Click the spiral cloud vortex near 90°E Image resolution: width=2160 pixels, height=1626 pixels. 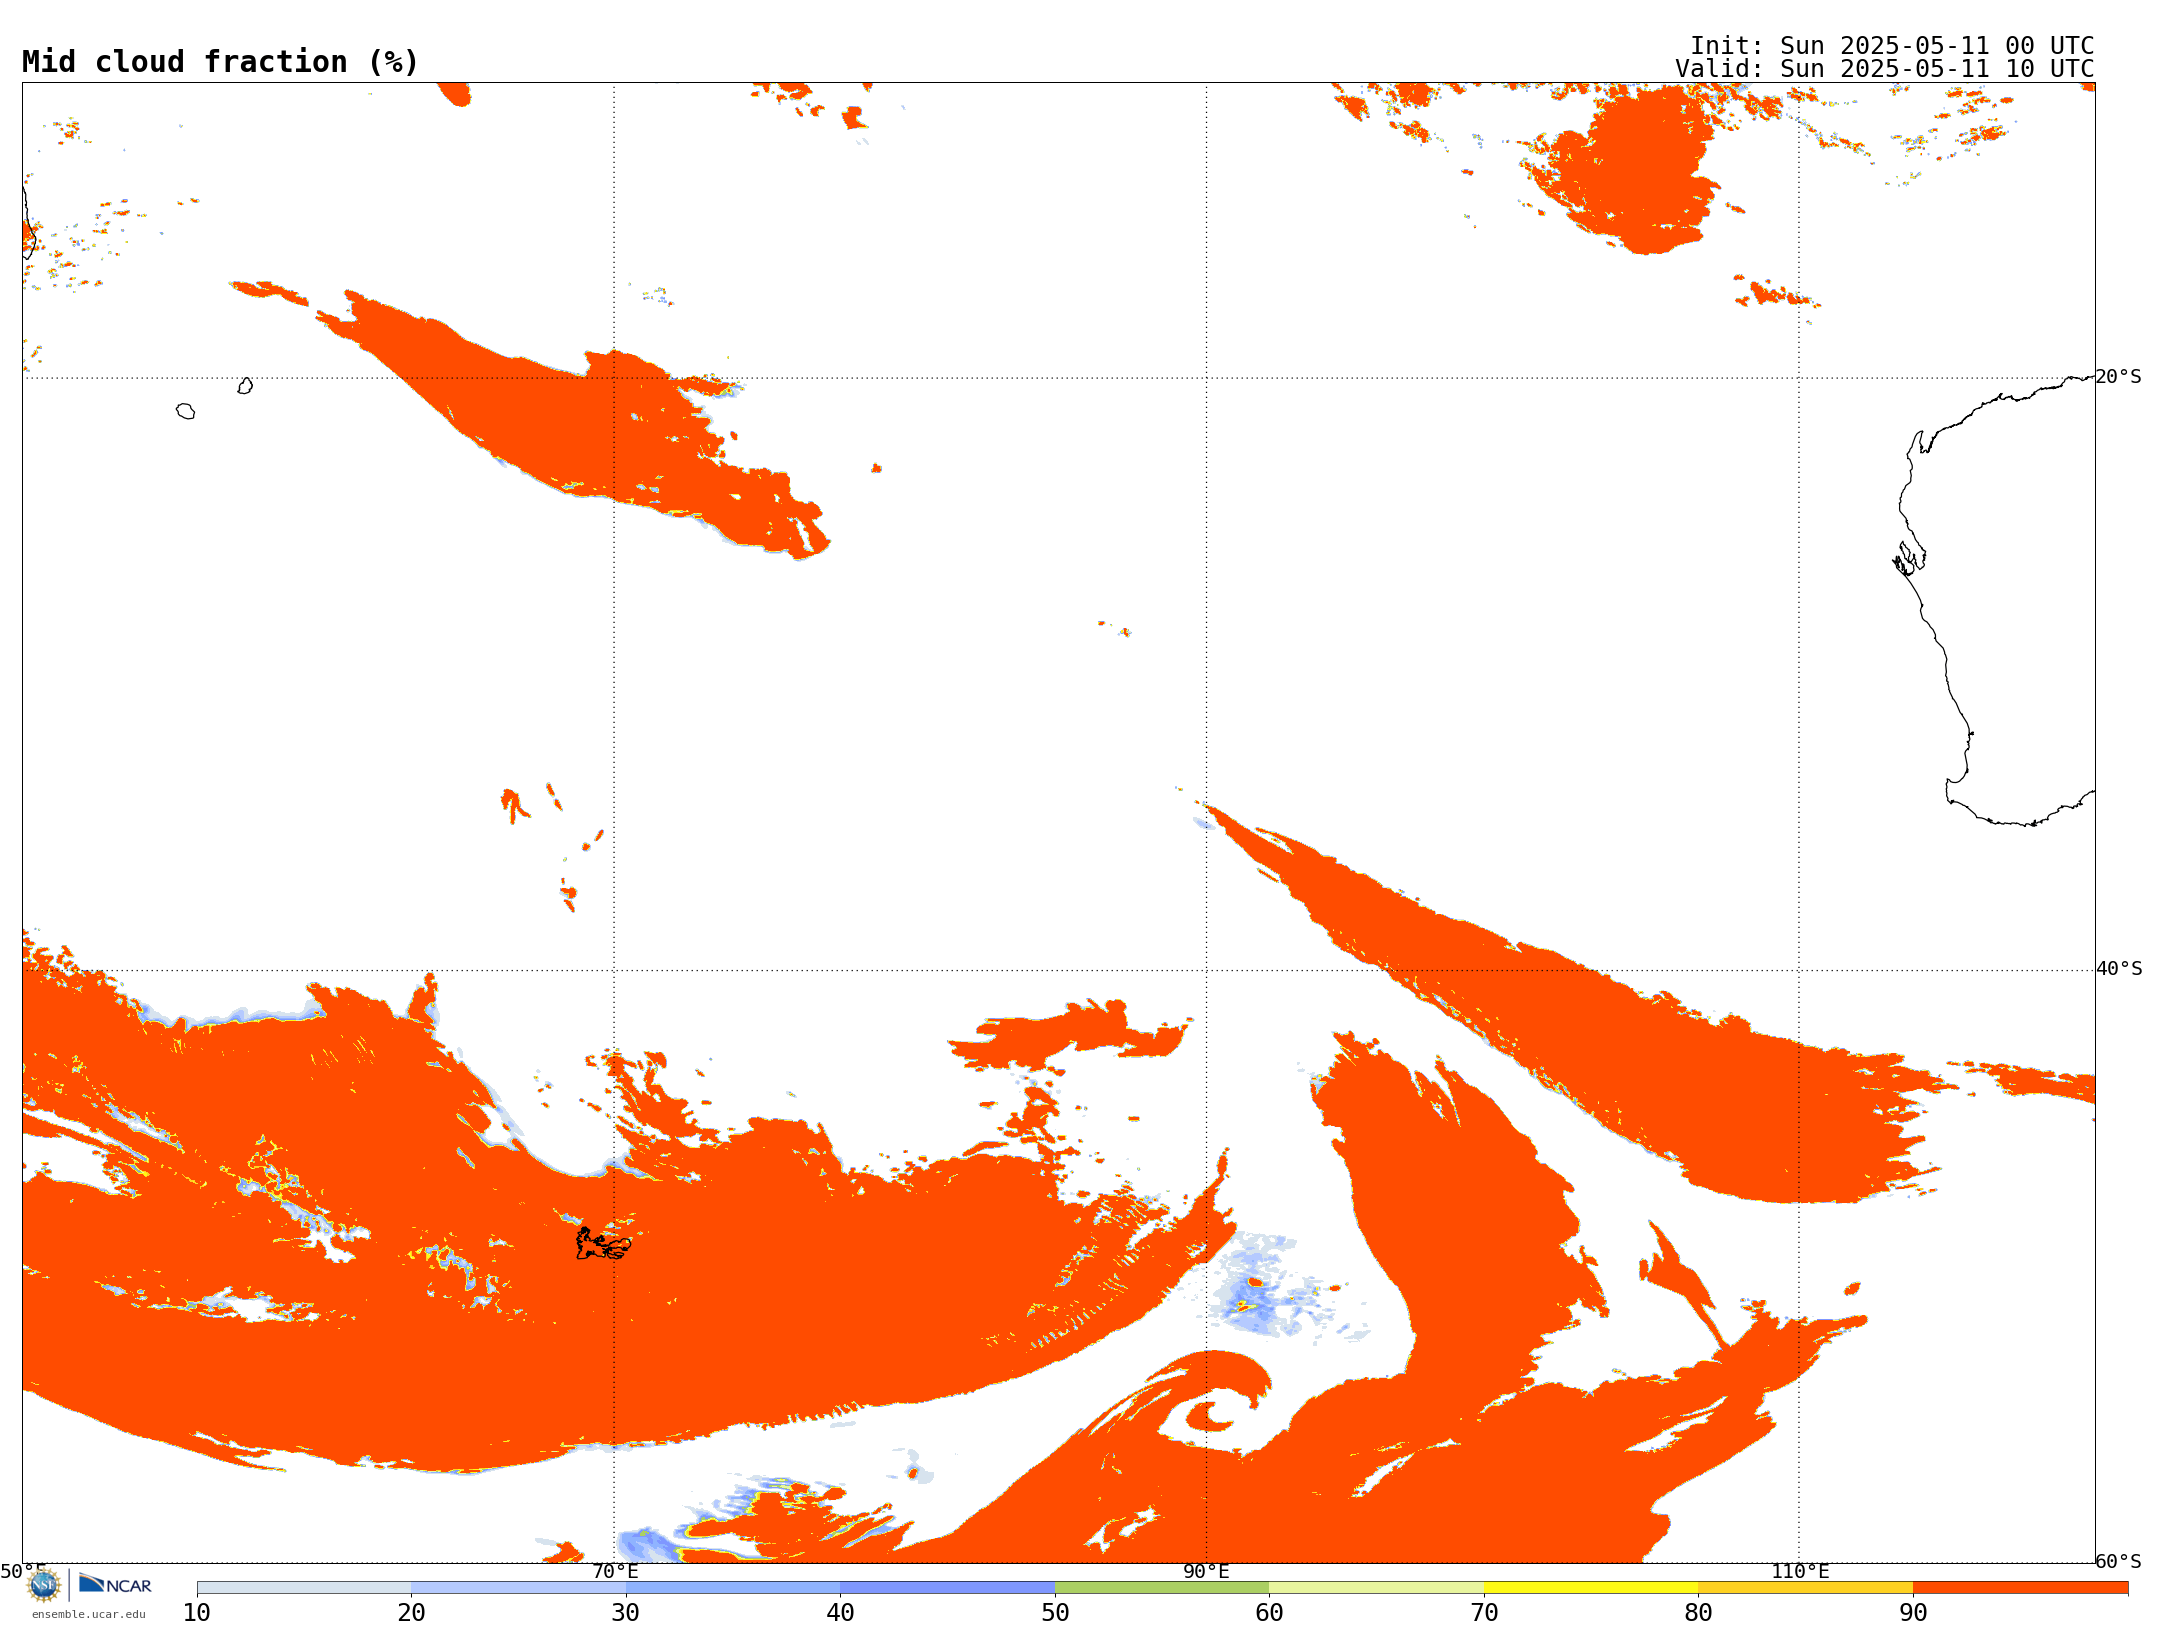pos(1212,1400)
